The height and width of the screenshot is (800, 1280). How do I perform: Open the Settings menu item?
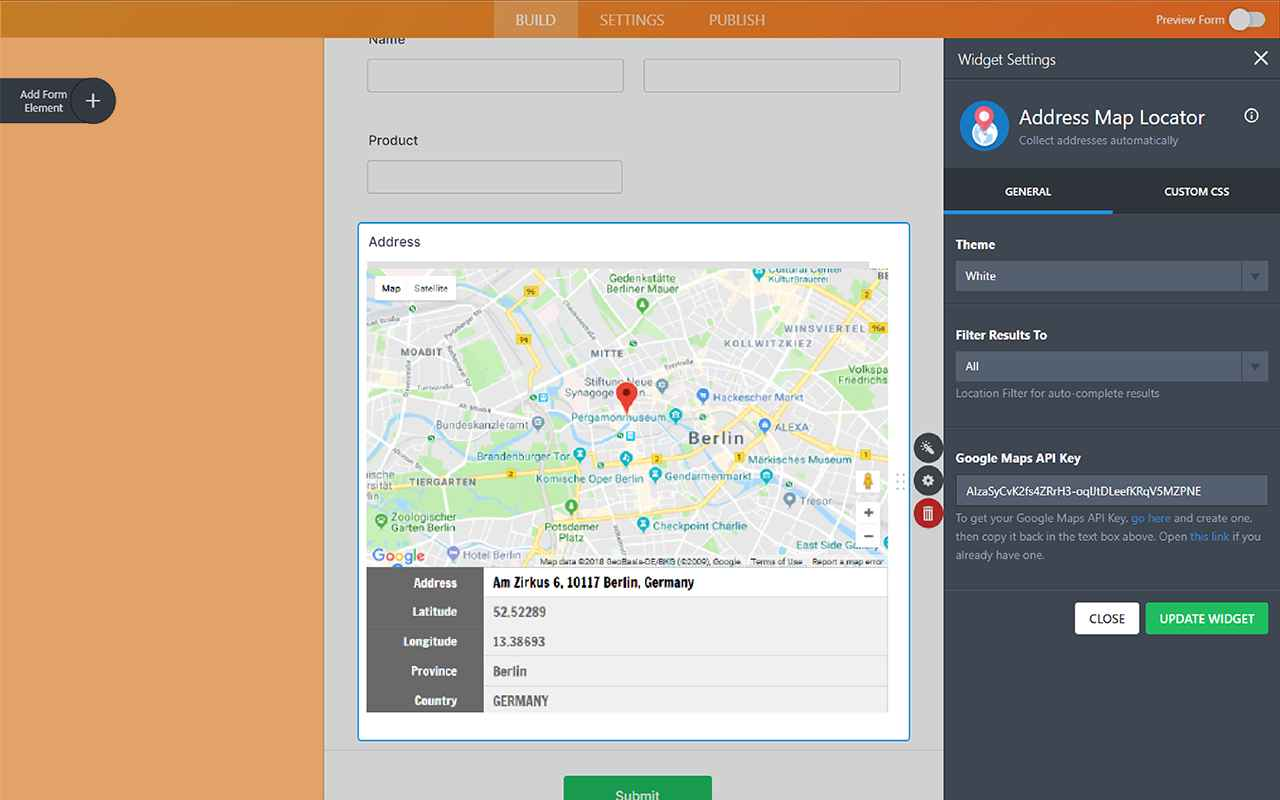(631, 19)
